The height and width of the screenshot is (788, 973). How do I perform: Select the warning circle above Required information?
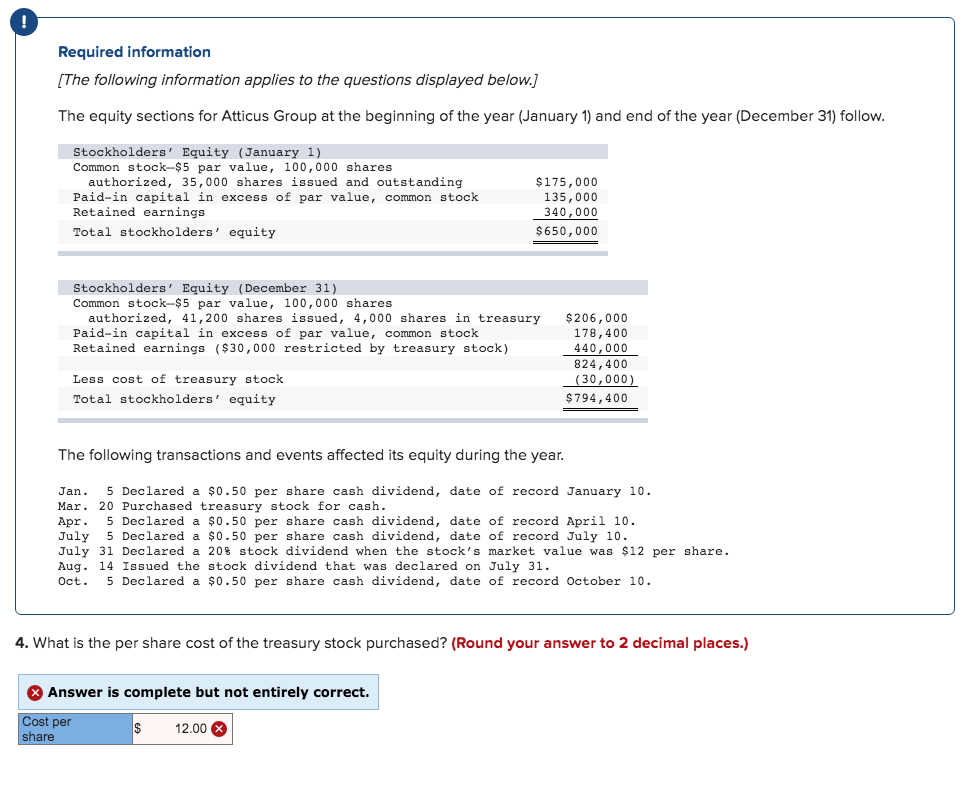point(23,21)
